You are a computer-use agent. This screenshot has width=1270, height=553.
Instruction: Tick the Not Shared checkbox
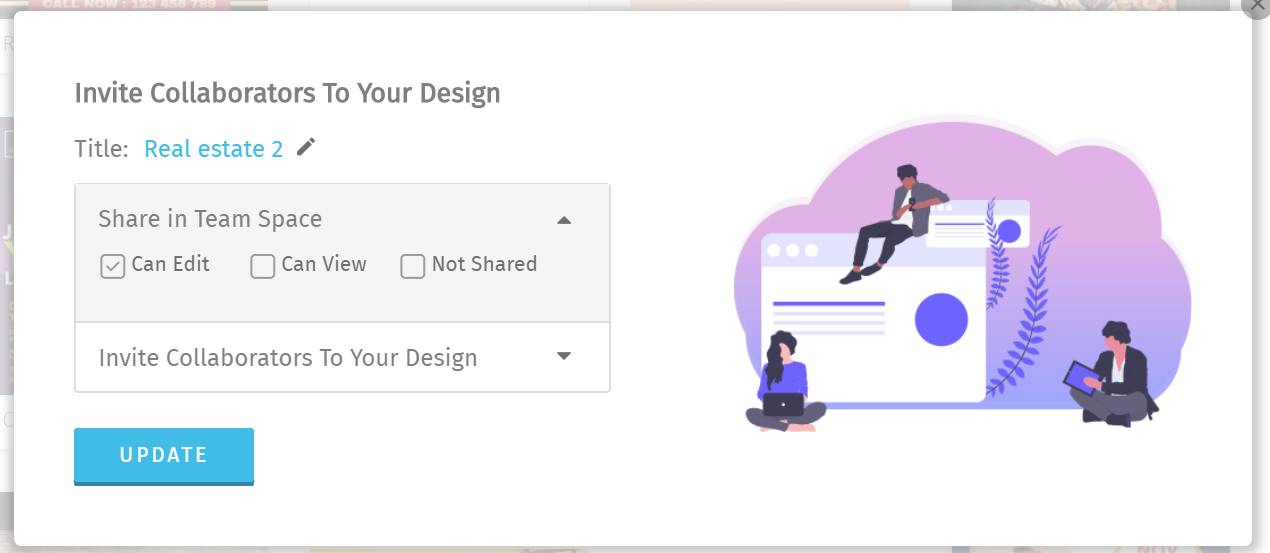[x=413, y=266]
